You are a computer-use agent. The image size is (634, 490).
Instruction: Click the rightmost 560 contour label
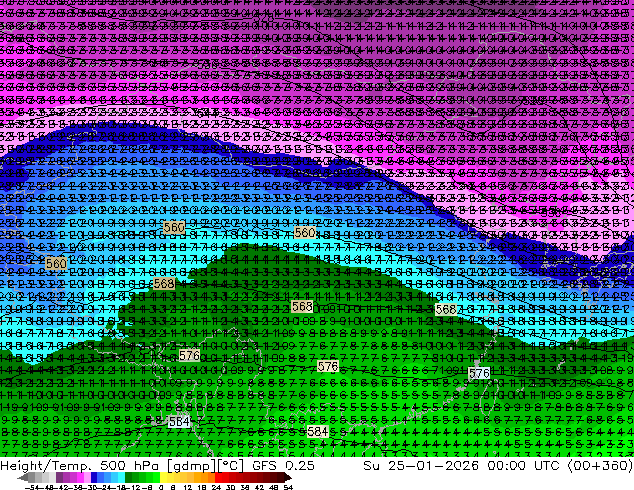(305, 232)
